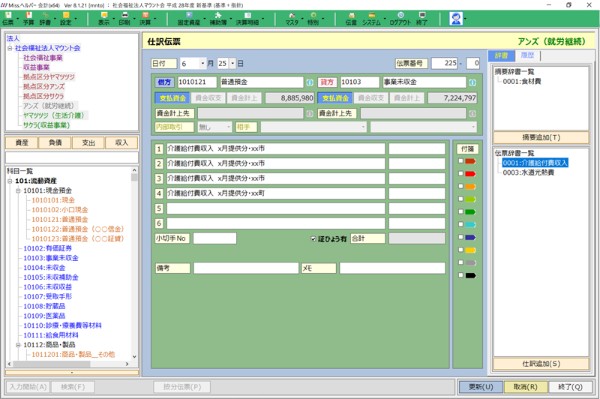Open the マスタ toolbar icon
This screenshot has height=399, width=600.
292,18
